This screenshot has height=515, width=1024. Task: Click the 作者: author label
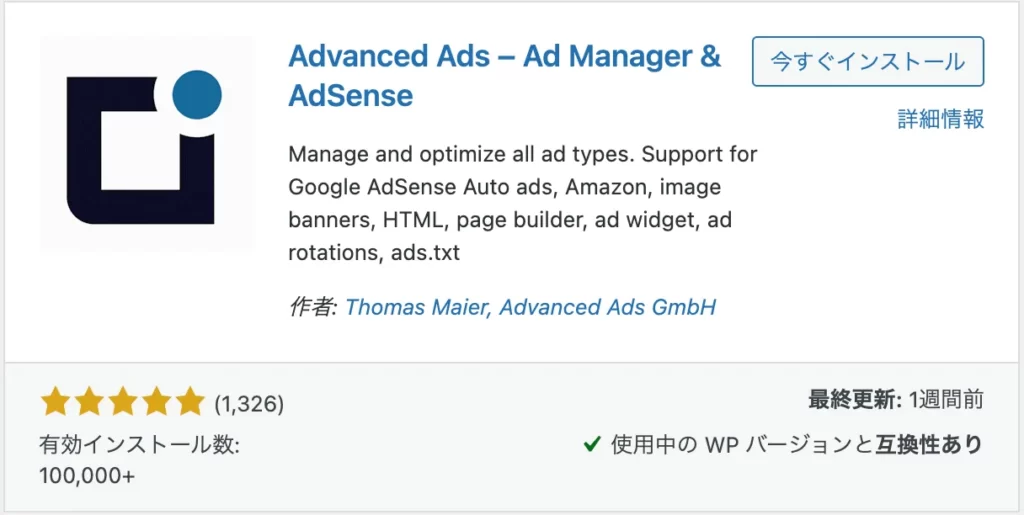click(313, 306)
